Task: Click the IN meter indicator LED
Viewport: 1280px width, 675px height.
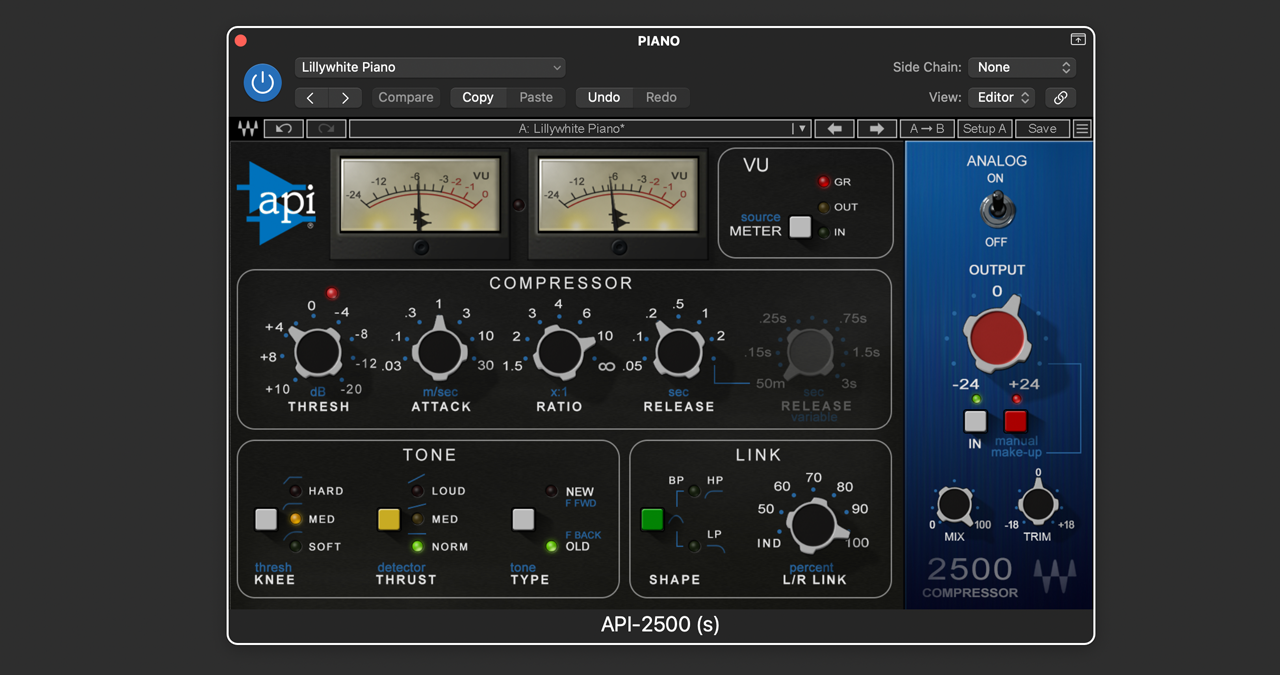Action: pos(824,232)
